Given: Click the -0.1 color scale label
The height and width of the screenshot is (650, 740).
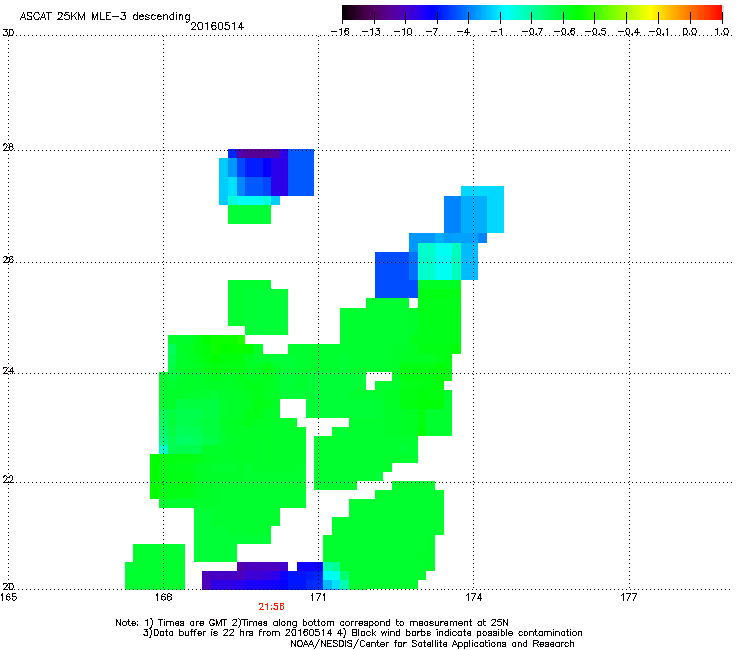Looking at the screenshot, I should pos(658,32).
